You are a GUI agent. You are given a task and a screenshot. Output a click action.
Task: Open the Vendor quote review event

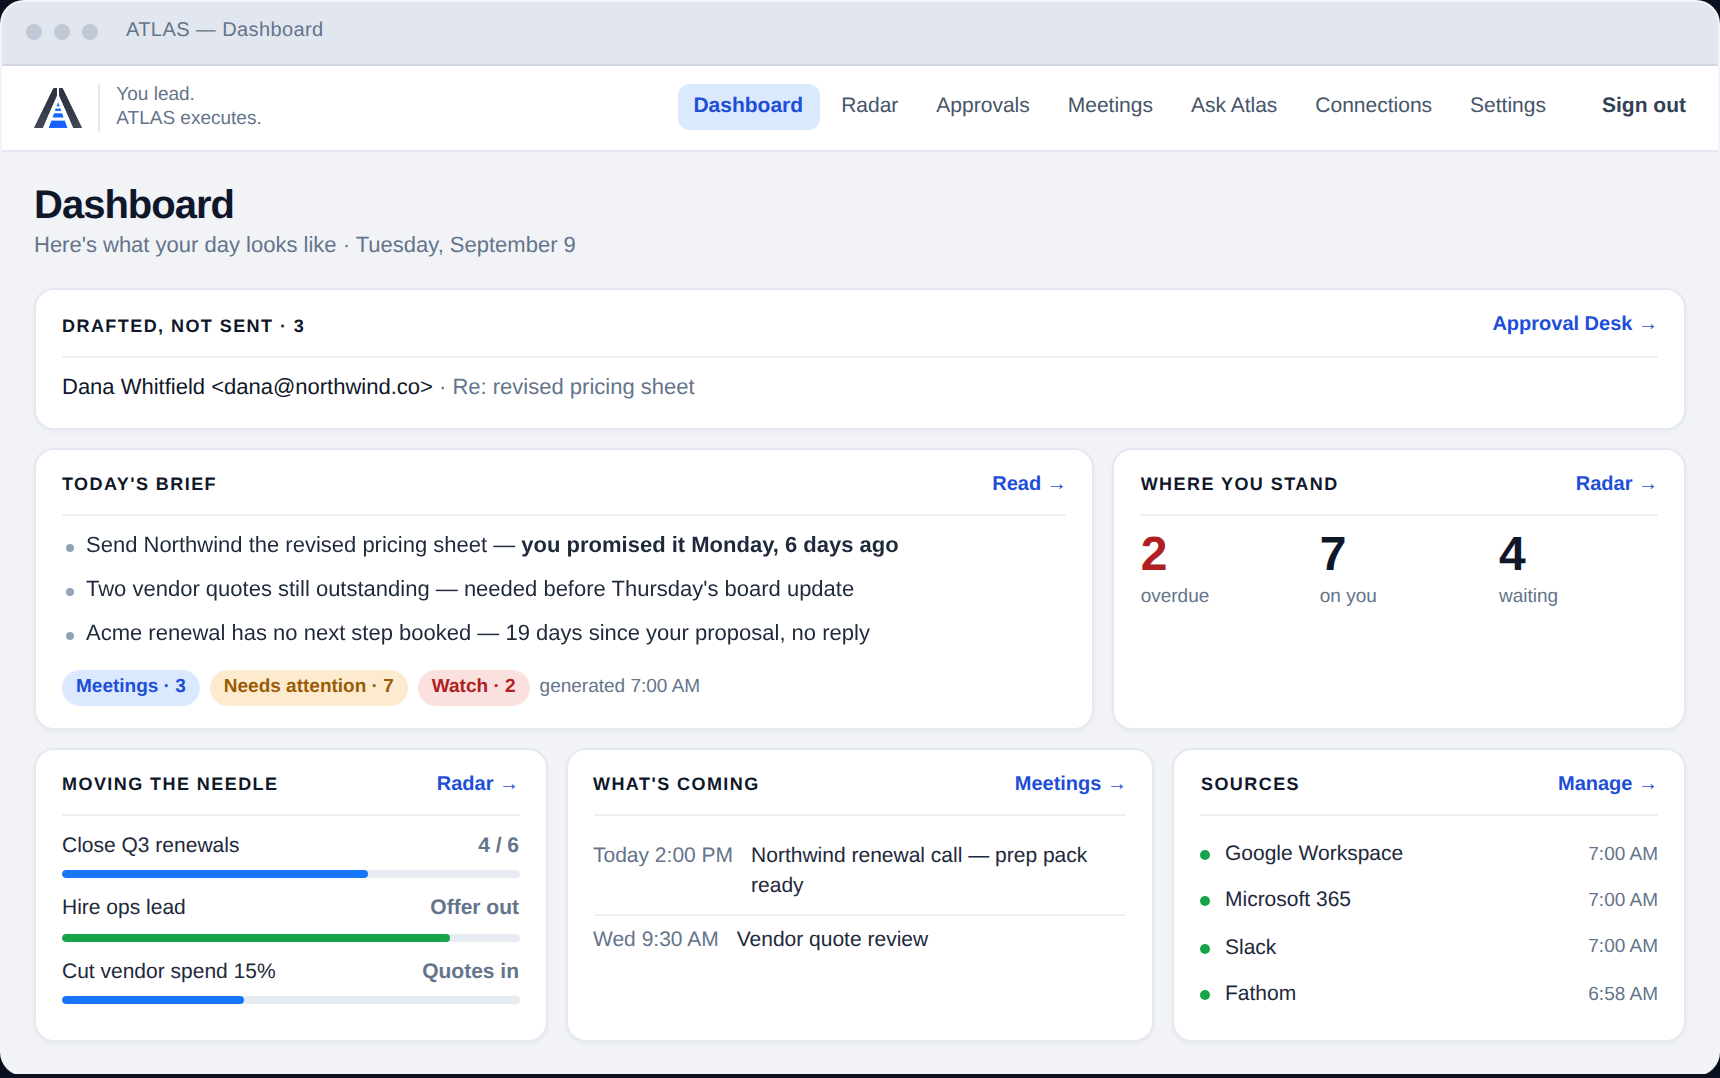click(x=859, y=940)
